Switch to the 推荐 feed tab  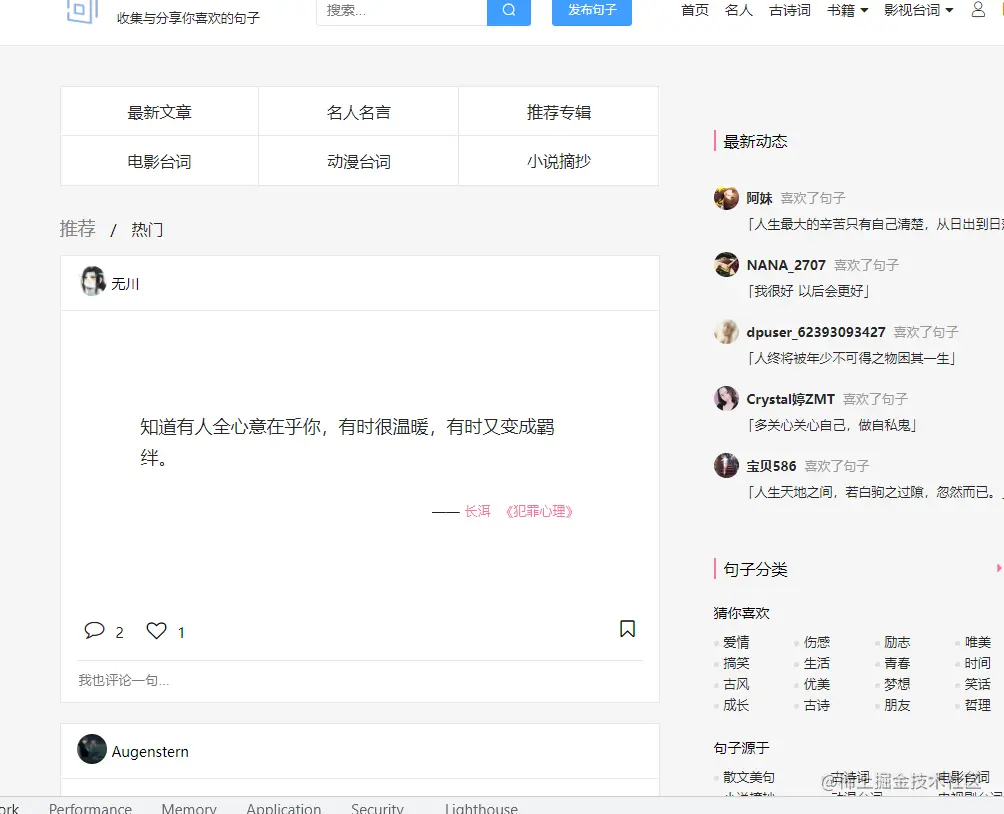(77, 229)
